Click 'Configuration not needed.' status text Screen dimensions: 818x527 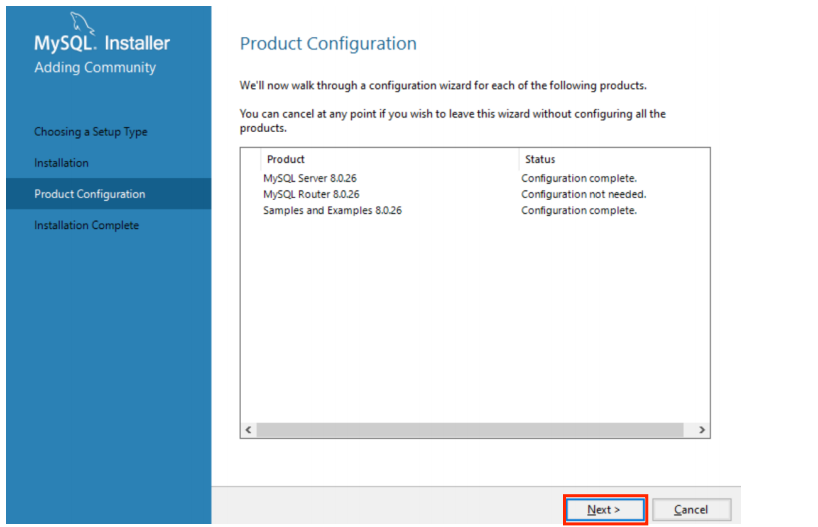[x=584, y=194]
